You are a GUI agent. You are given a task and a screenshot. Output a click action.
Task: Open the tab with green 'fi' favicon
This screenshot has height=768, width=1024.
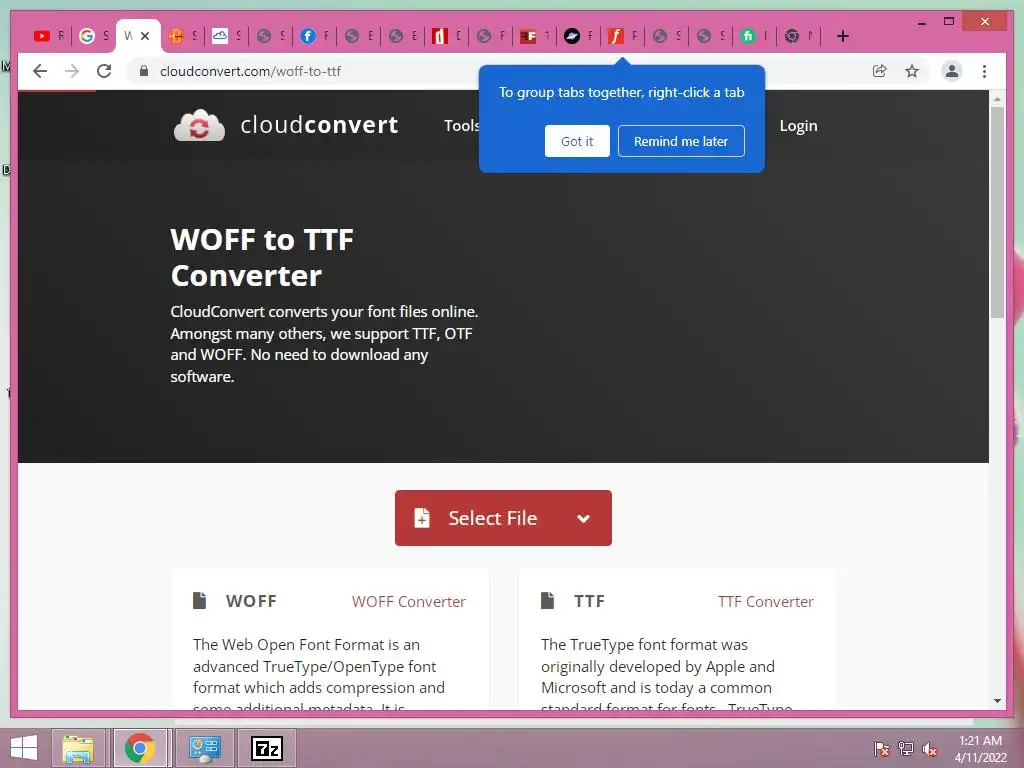754,36
